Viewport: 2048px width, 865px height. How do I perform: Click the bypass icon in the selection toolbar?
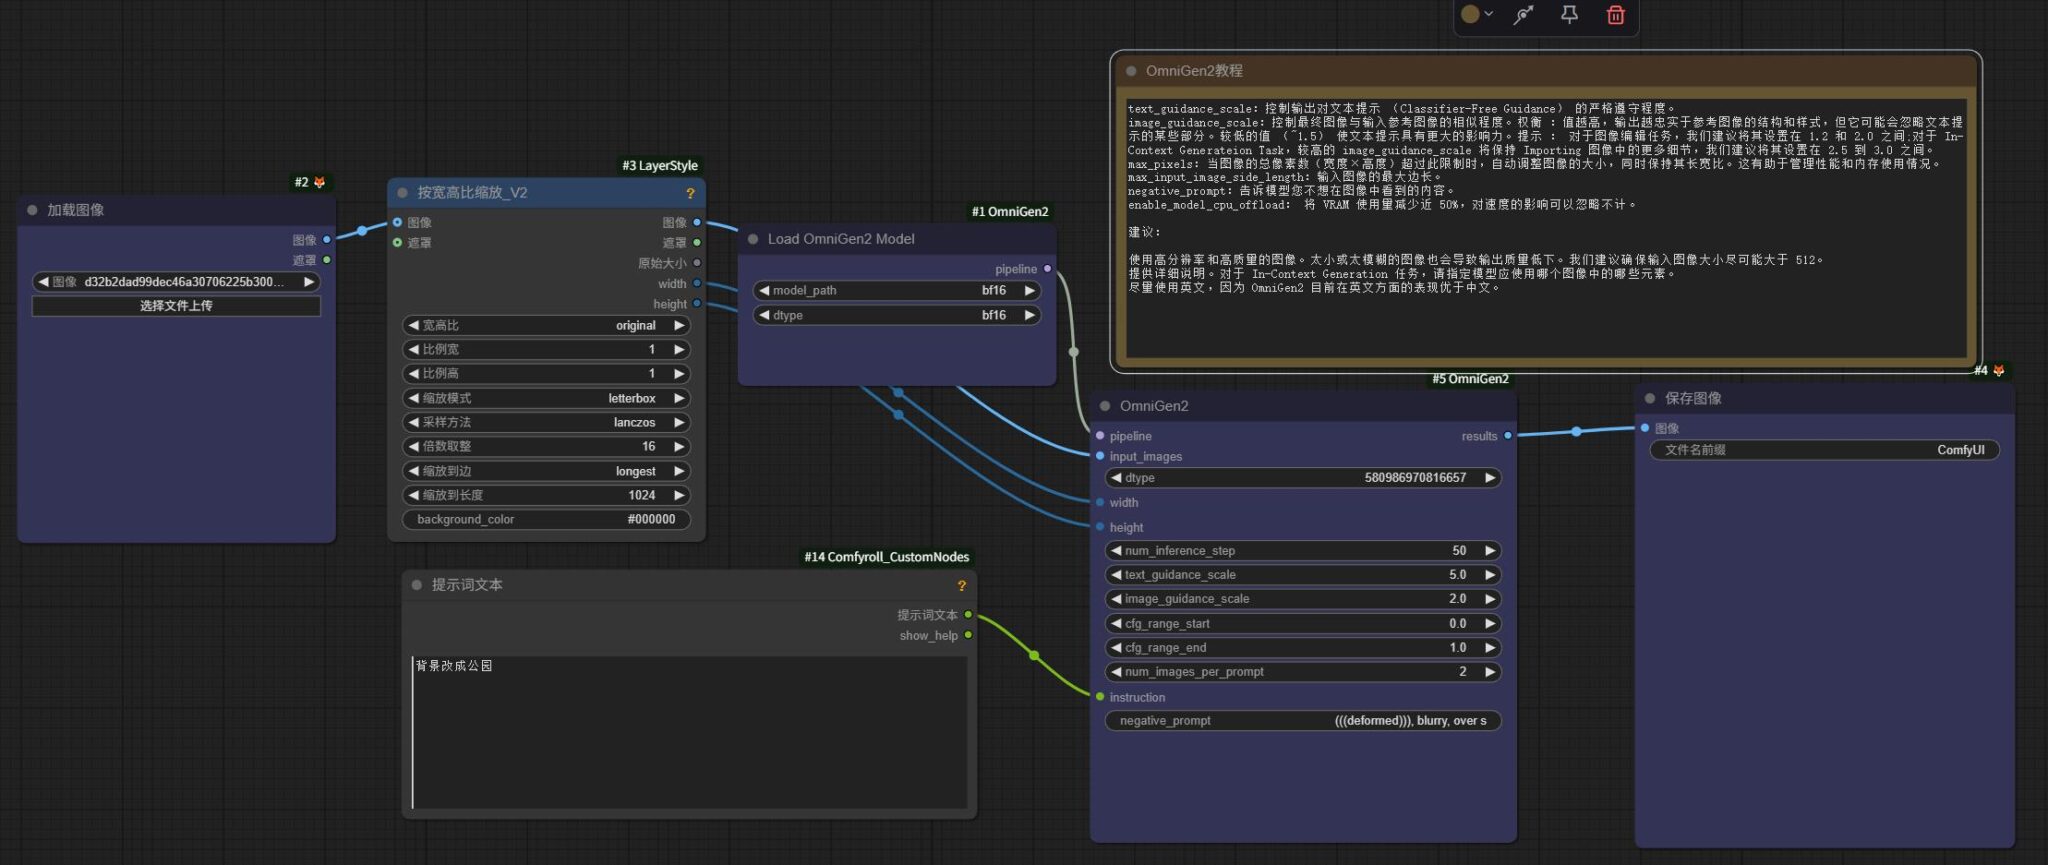(x=1523, y=15)
